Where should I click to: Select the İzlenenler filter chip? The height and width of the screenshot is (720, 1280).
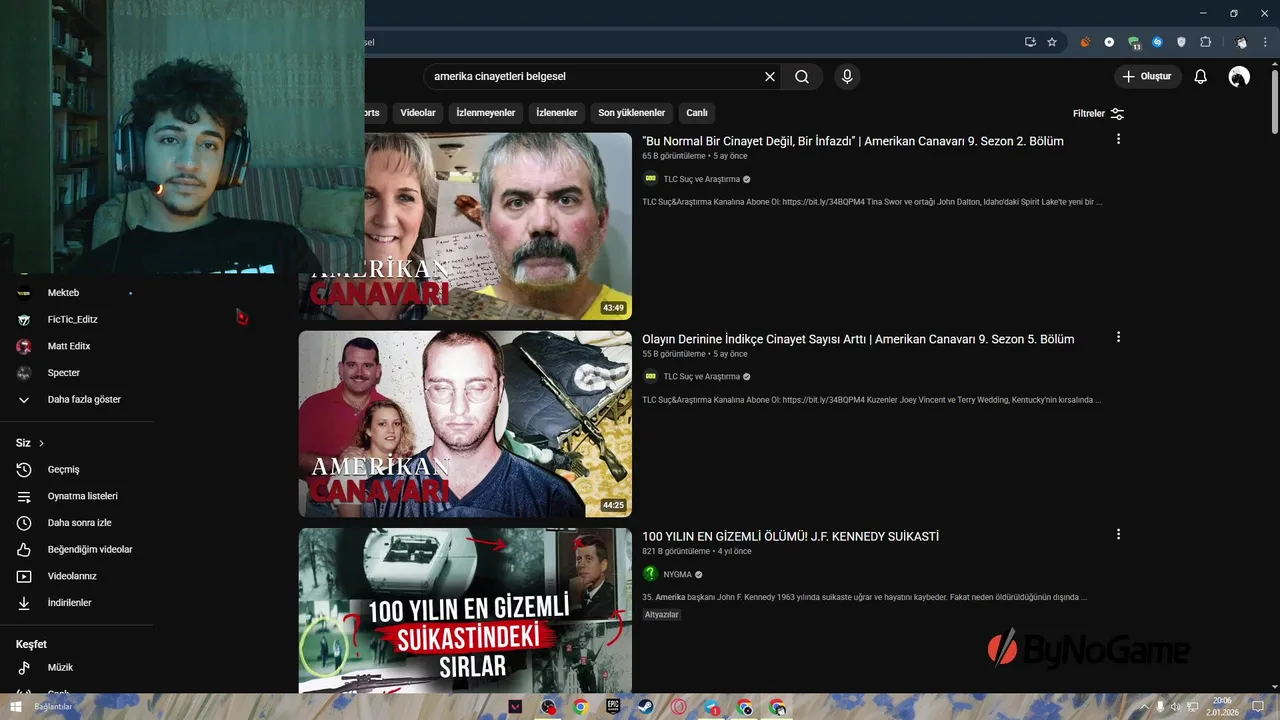click(557, 113)
